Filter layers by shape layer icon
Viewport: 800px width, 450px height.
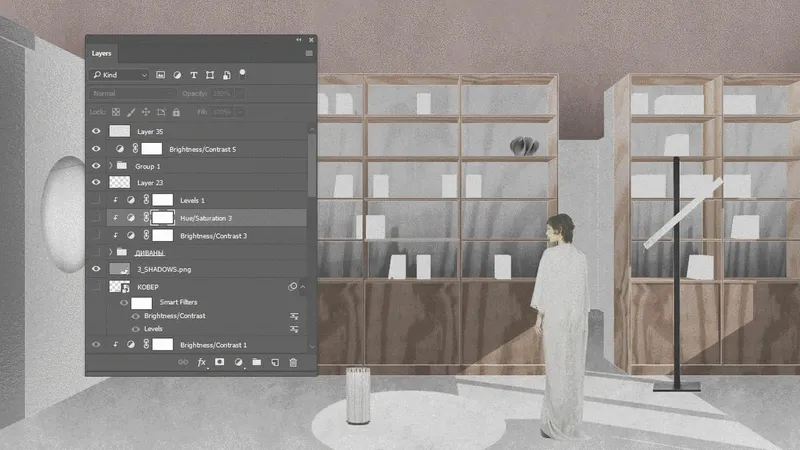(x=210, y=75)
